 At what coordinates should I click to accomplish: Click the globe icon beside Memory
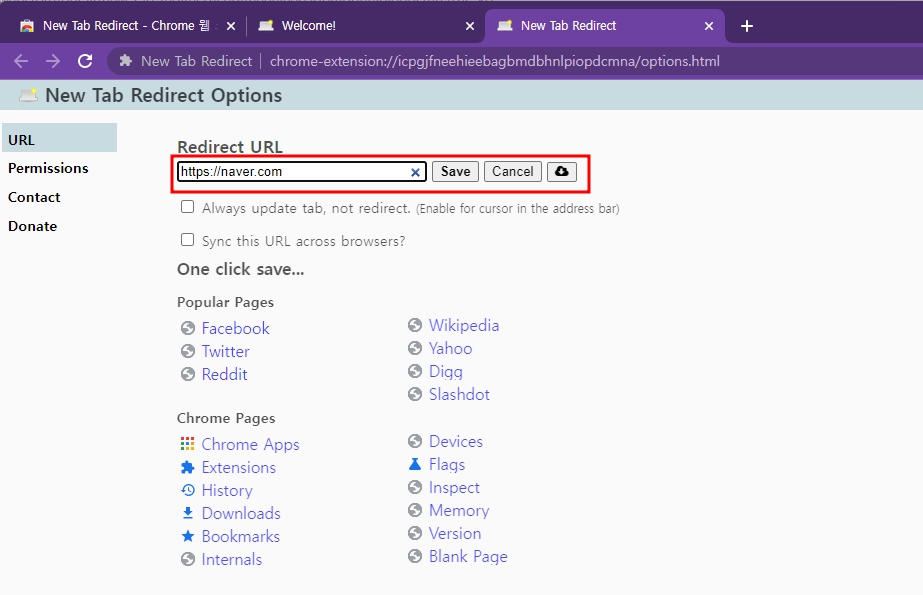click(415, 510)
